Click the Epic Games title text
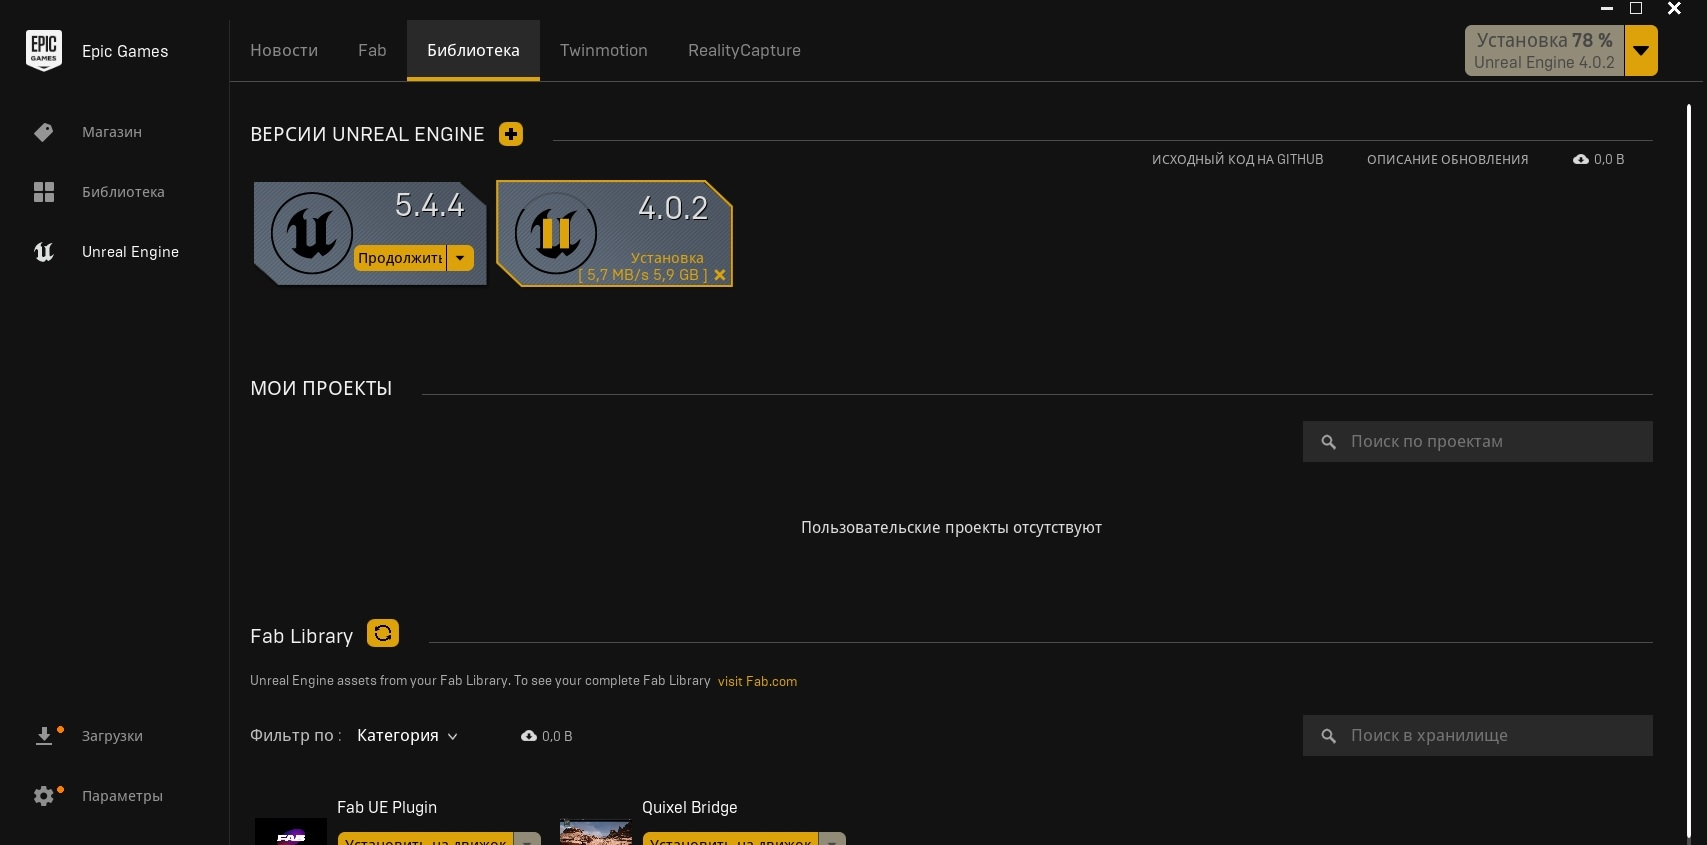 click(x=125, y=51)
